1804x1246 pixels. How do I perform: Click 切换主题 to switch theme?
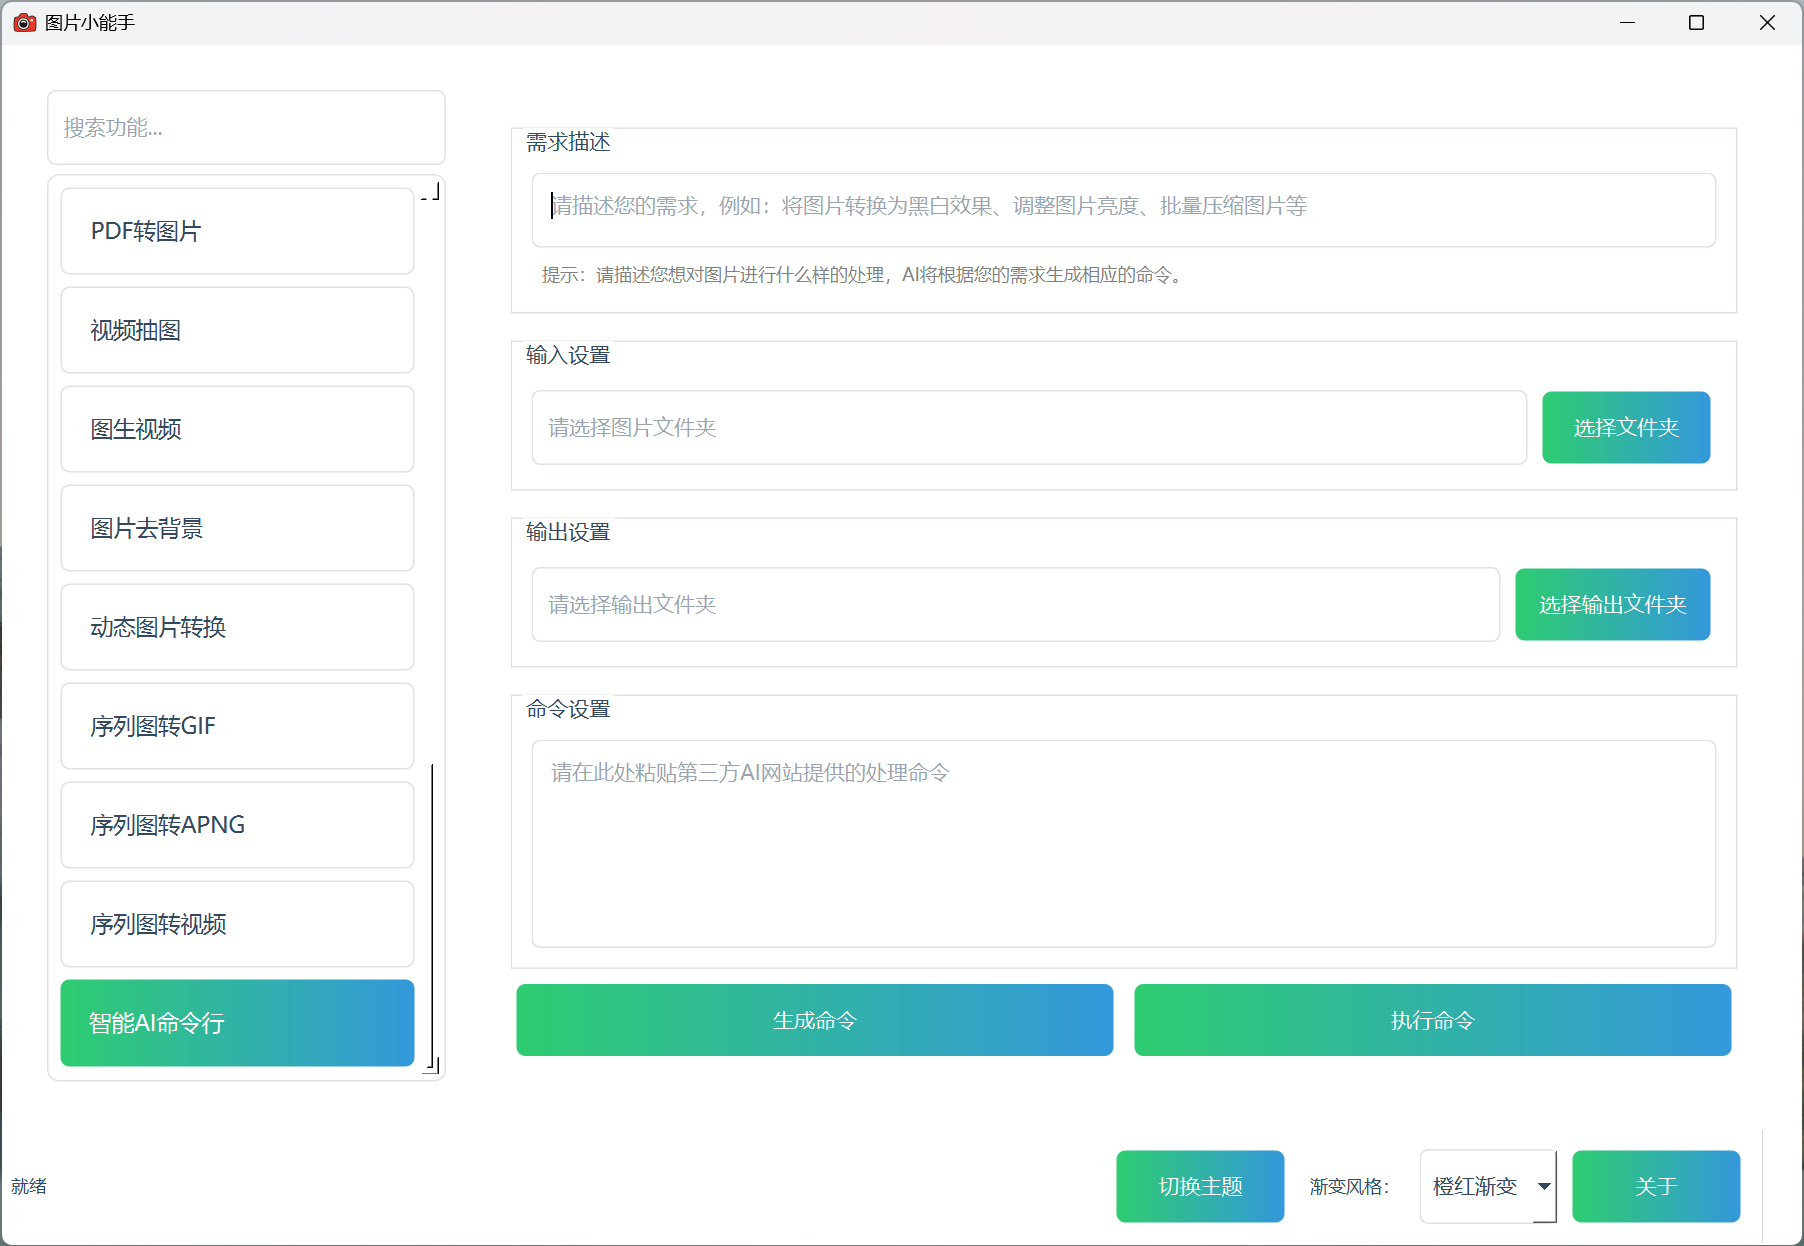pyautogui.click(x=1200, y=1186)
